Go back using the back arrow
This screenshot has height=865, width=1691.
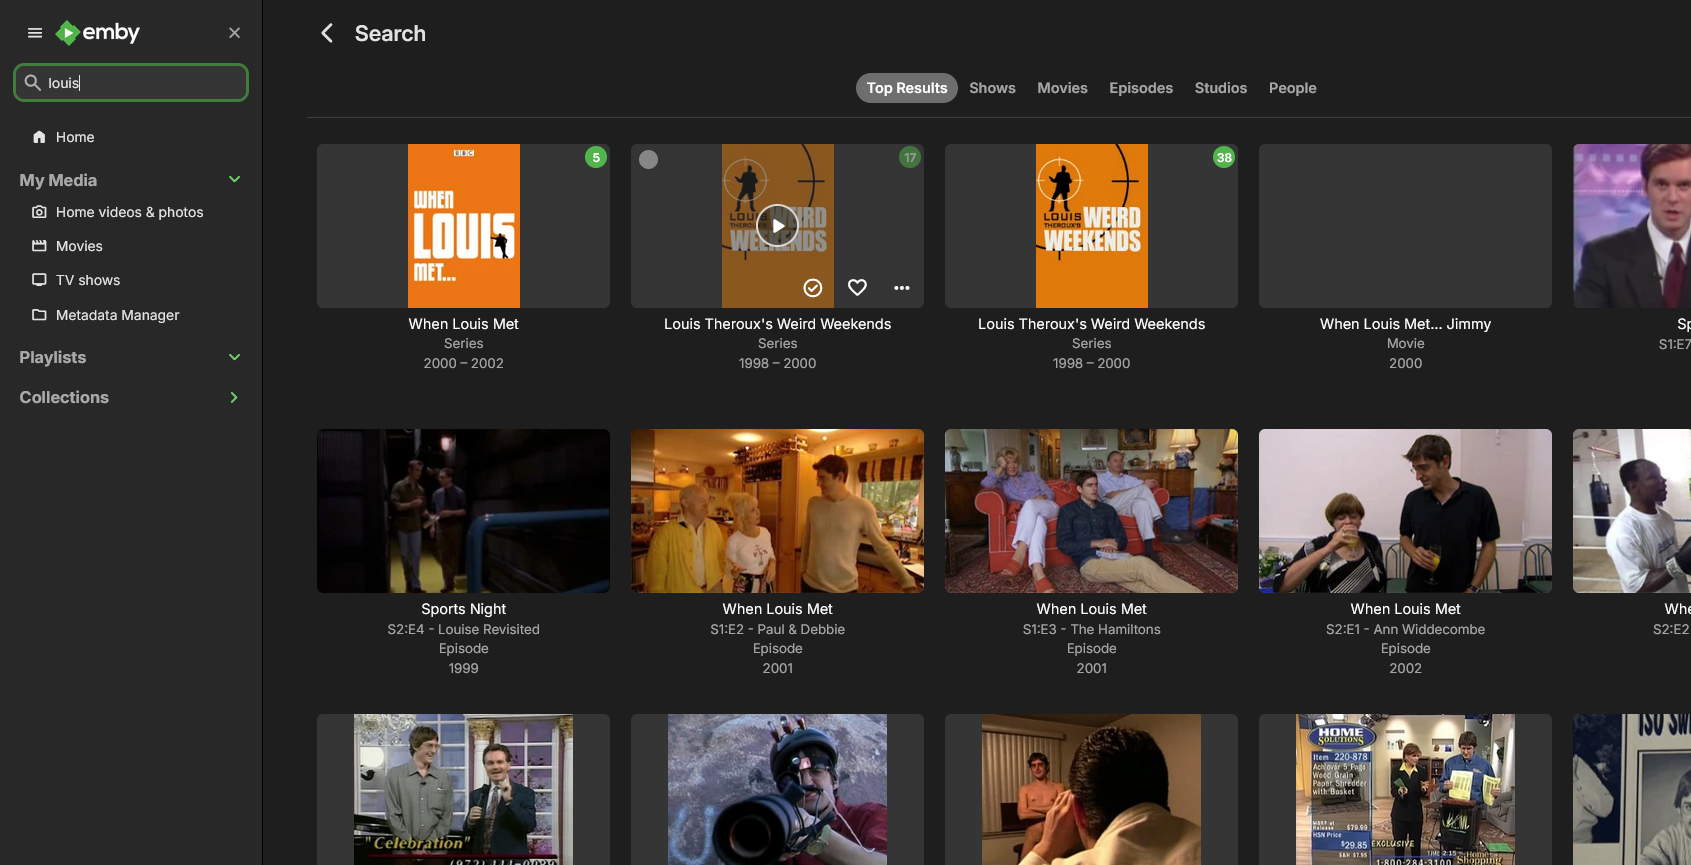[327, 33]
